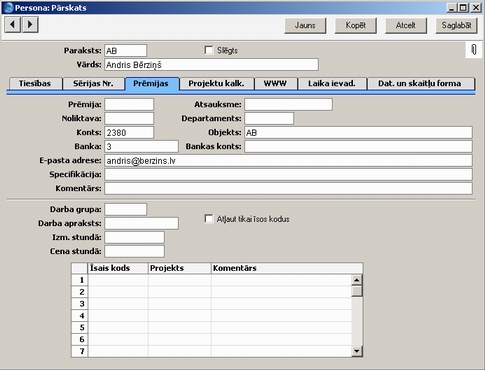485x370 pixels.
Task: Open the WWW tab
Action: [275, 83]
